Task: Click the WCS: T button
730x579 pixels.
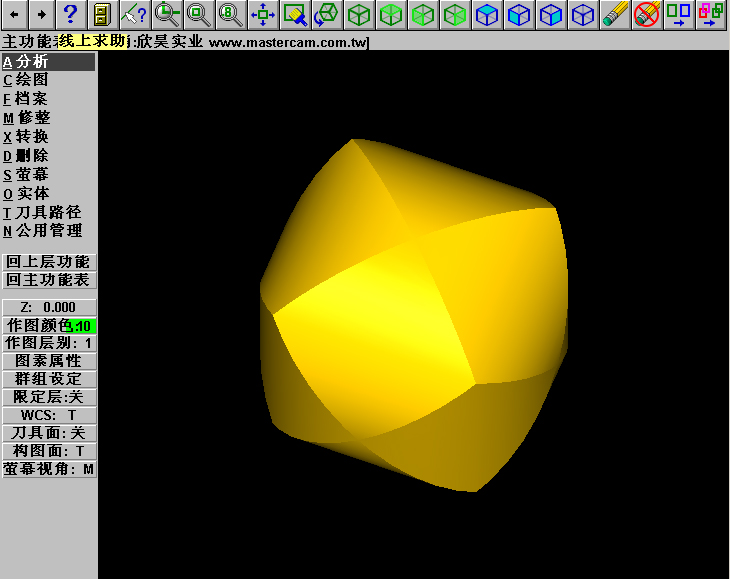Action: (49, 415)
